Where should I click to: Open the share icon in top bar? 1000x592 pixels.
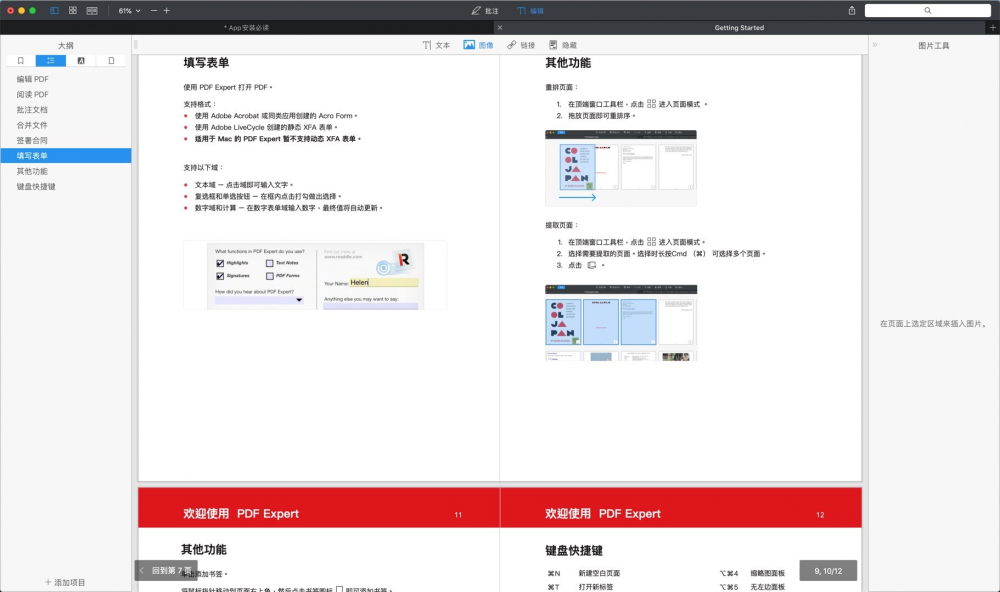[851, 10]
